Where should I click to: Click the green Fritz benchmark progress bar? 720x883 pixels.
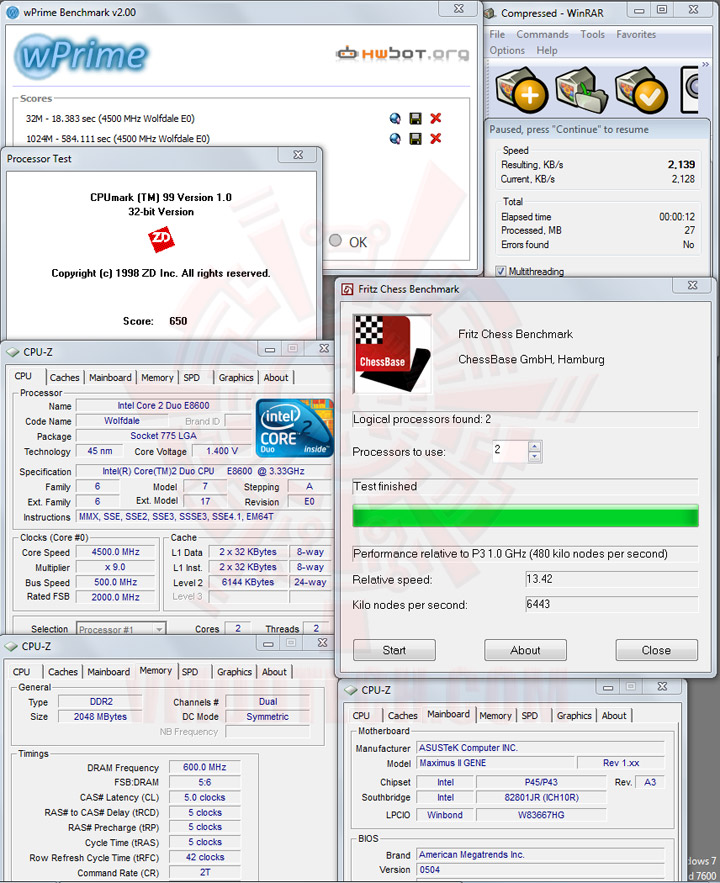coord(525,516)
